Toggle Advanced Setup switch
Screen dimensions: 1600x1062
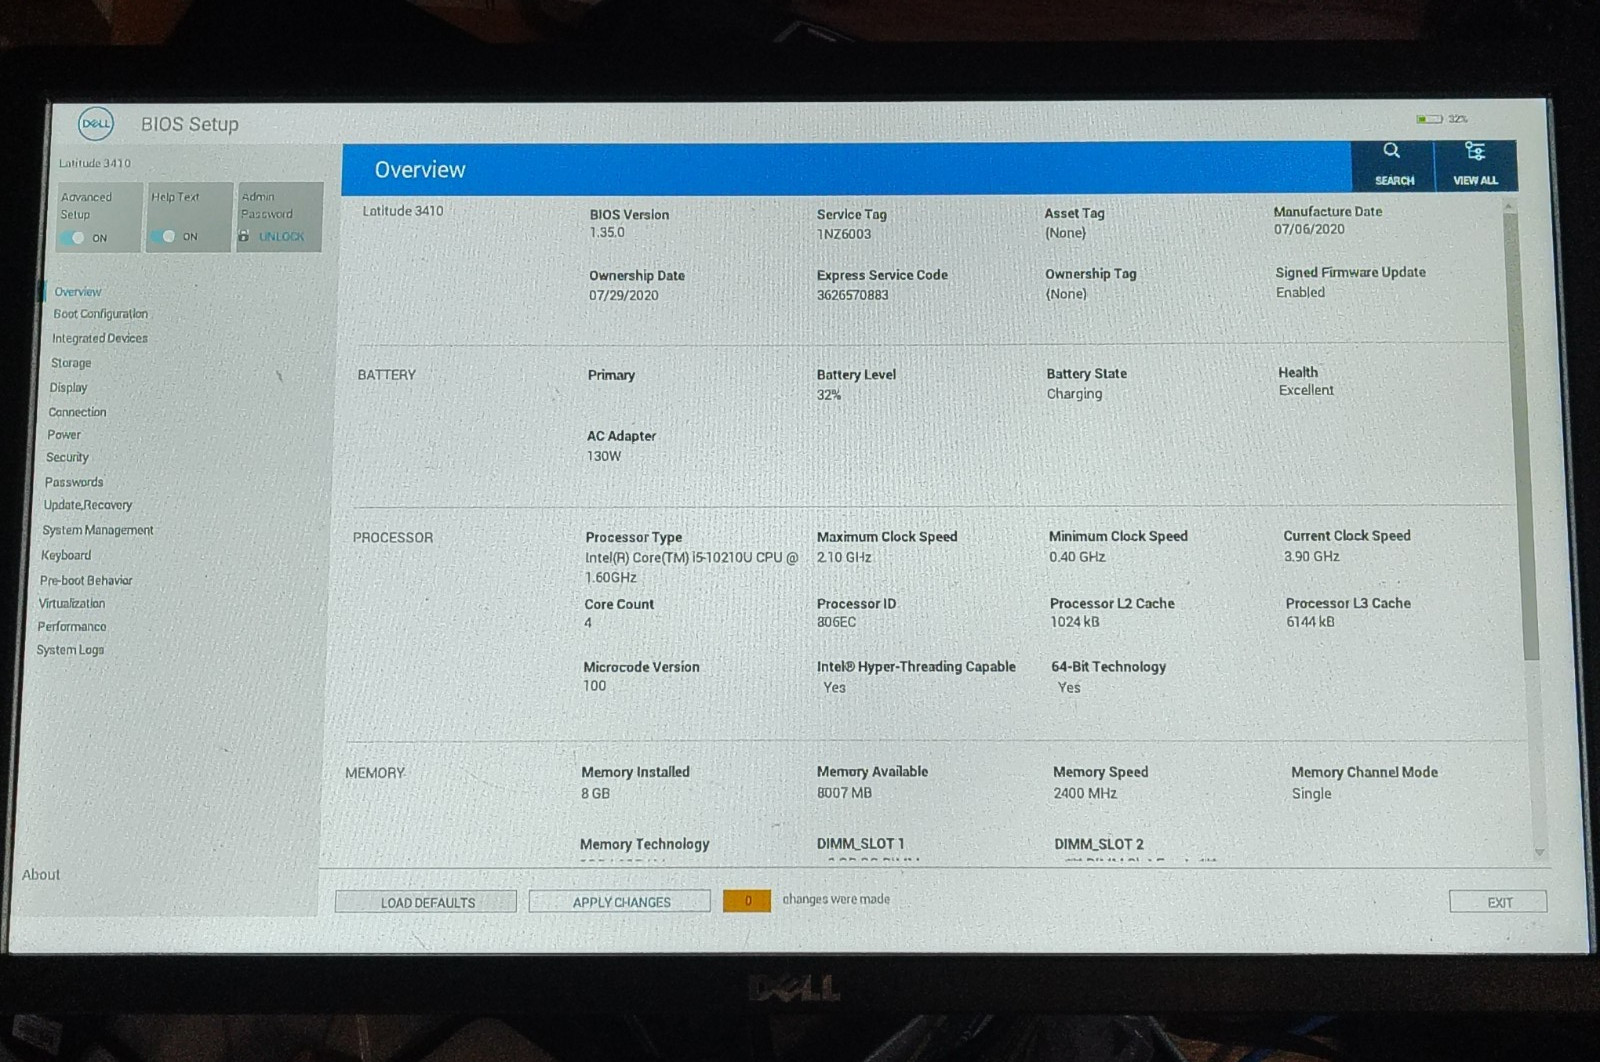point(73,237)
